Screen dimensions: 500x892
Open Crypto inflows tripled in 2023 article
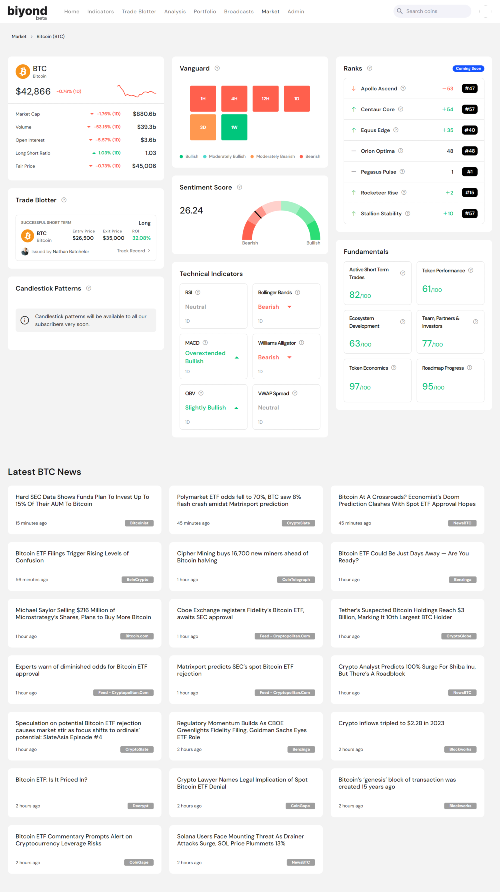point(407,736)
